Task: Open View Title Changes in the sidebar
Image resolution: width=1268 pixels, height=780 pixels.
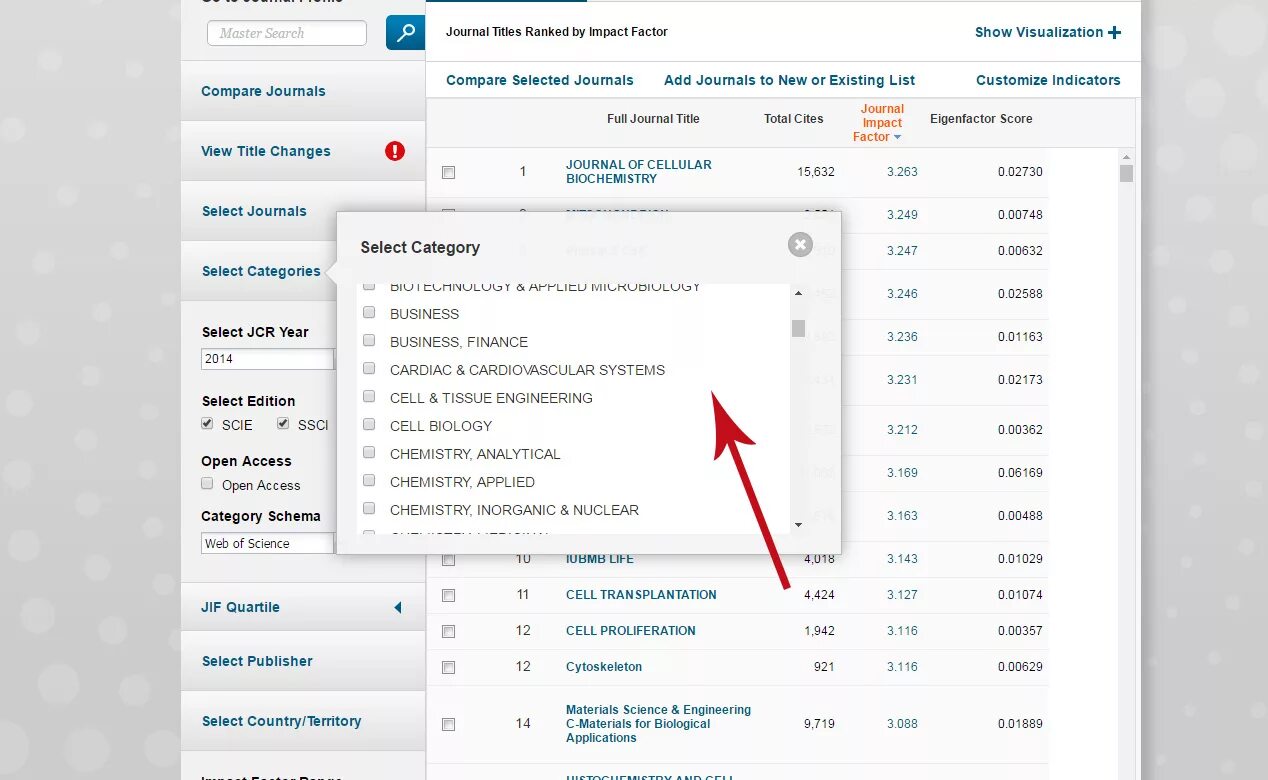Action: [265, 151]
